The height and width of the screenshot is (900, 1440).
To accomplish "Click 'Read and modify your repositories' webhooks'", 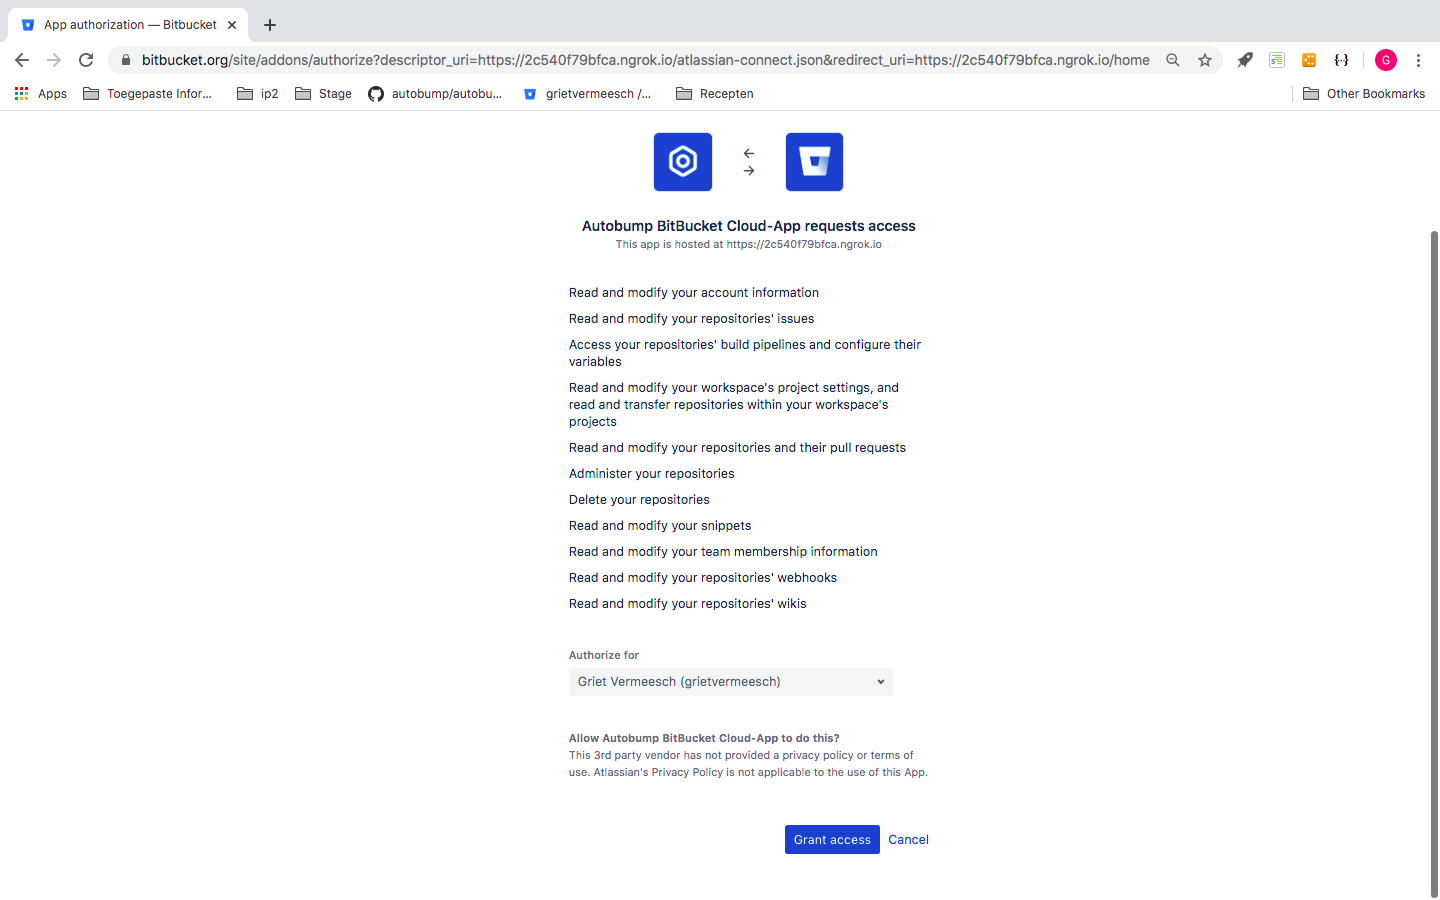I will pos(703,578).
